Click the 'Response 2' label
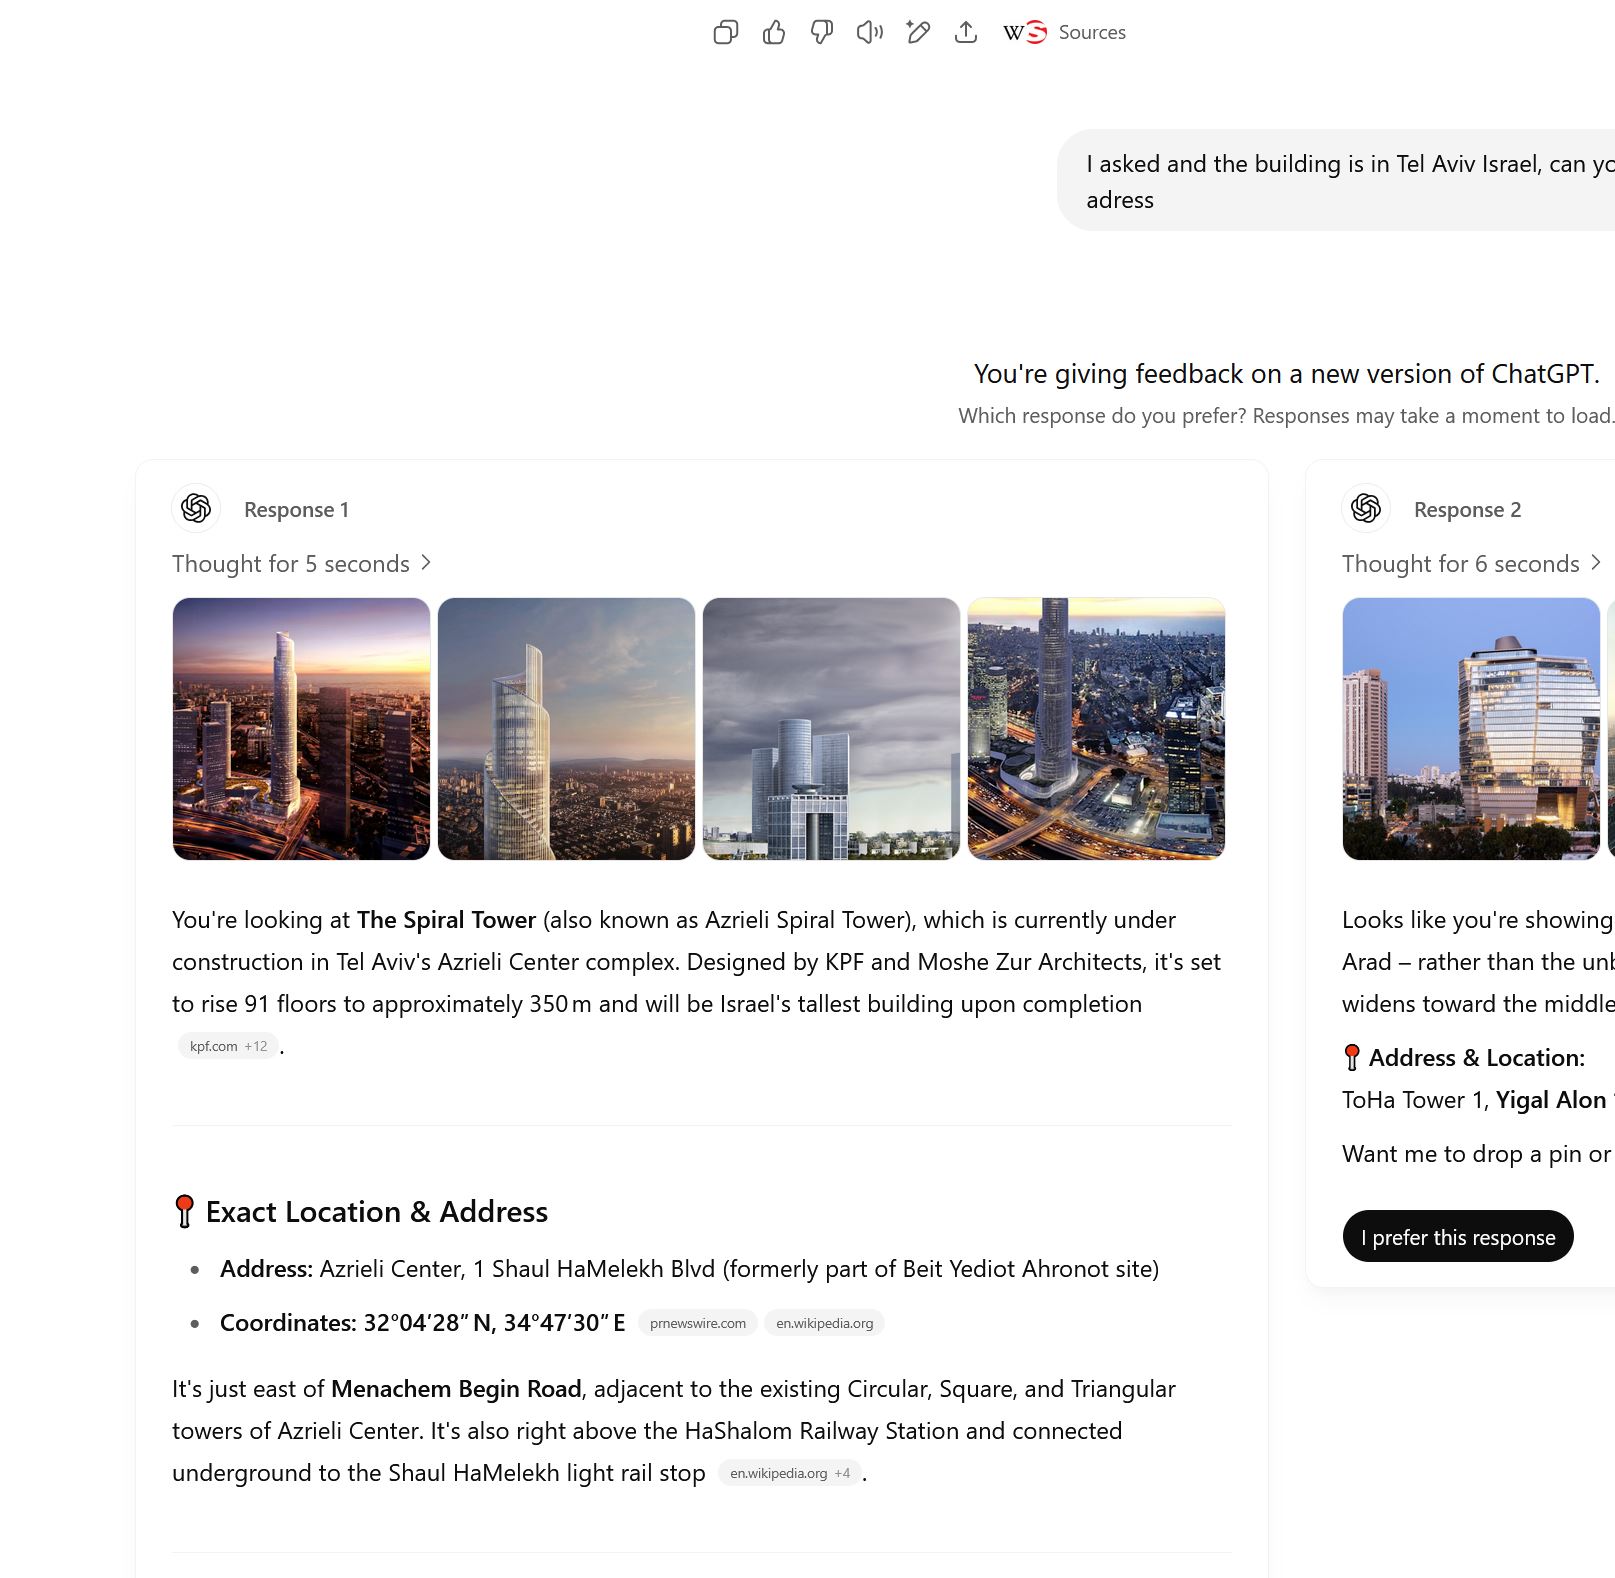The height and width of the screenshot is (1578, 1615). click(x=1467, y=510)
